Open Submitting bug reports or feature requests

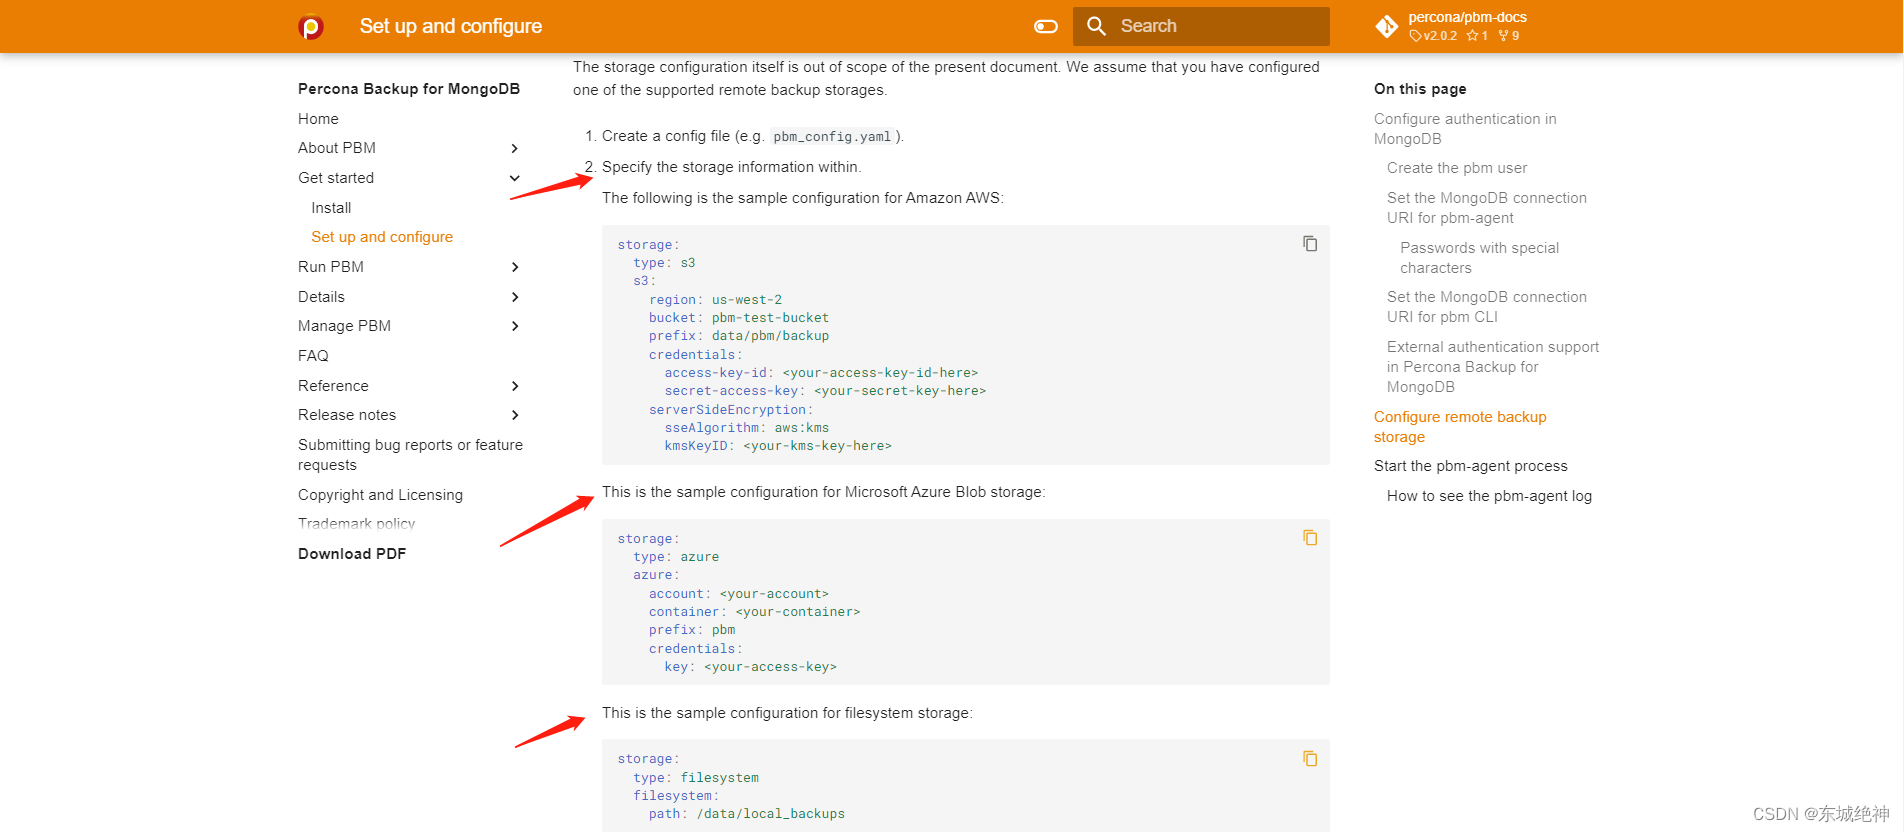click(x=410, y=455)
